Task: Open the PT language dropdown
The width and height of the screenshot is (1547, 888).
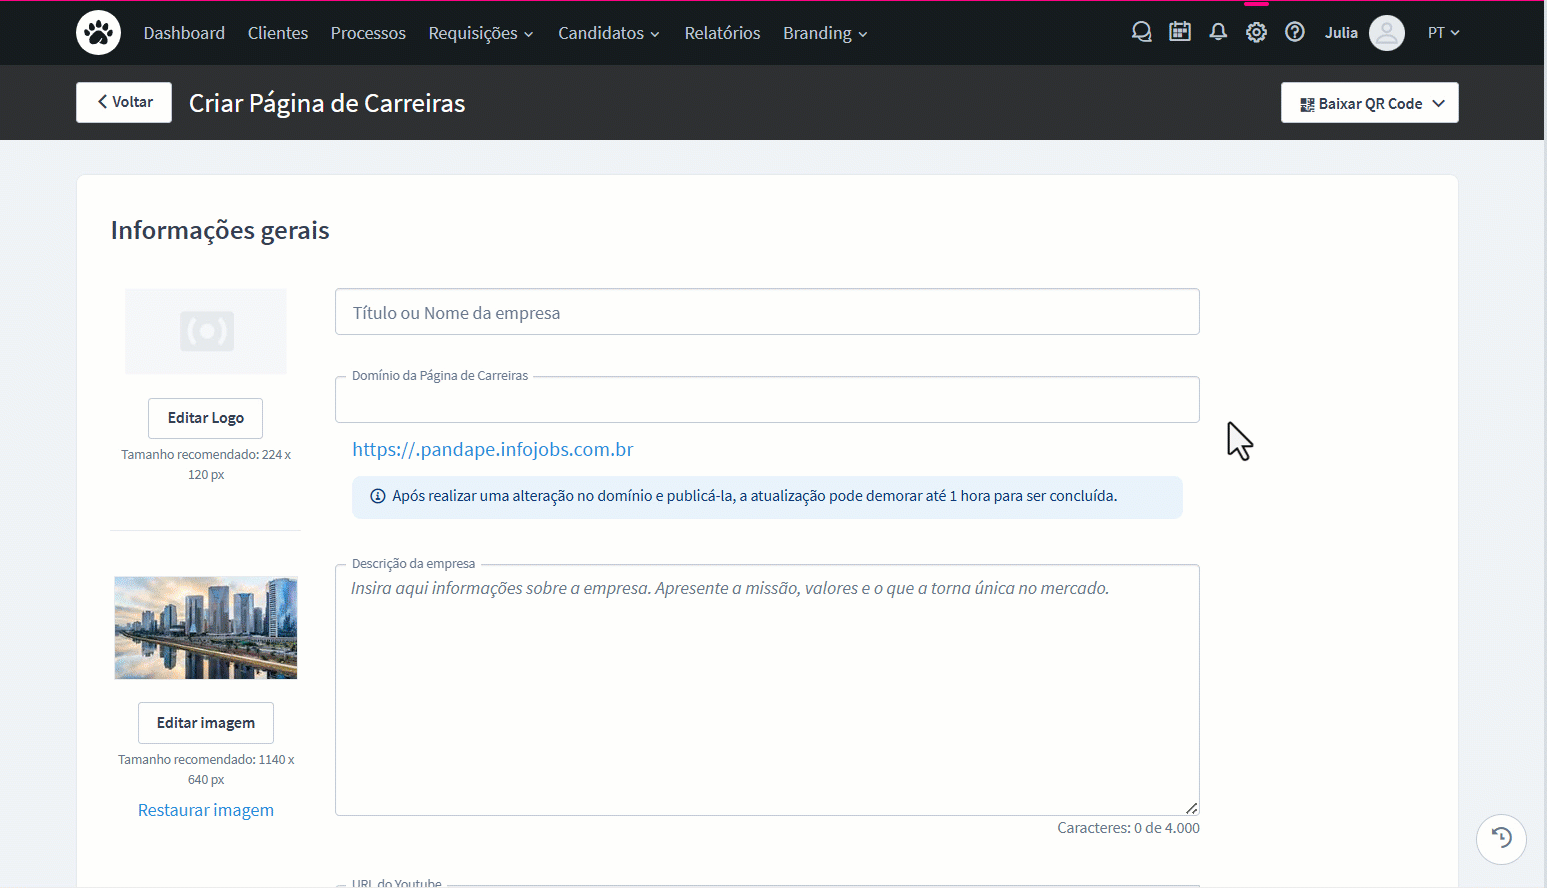Action: tap(1443, 33)
